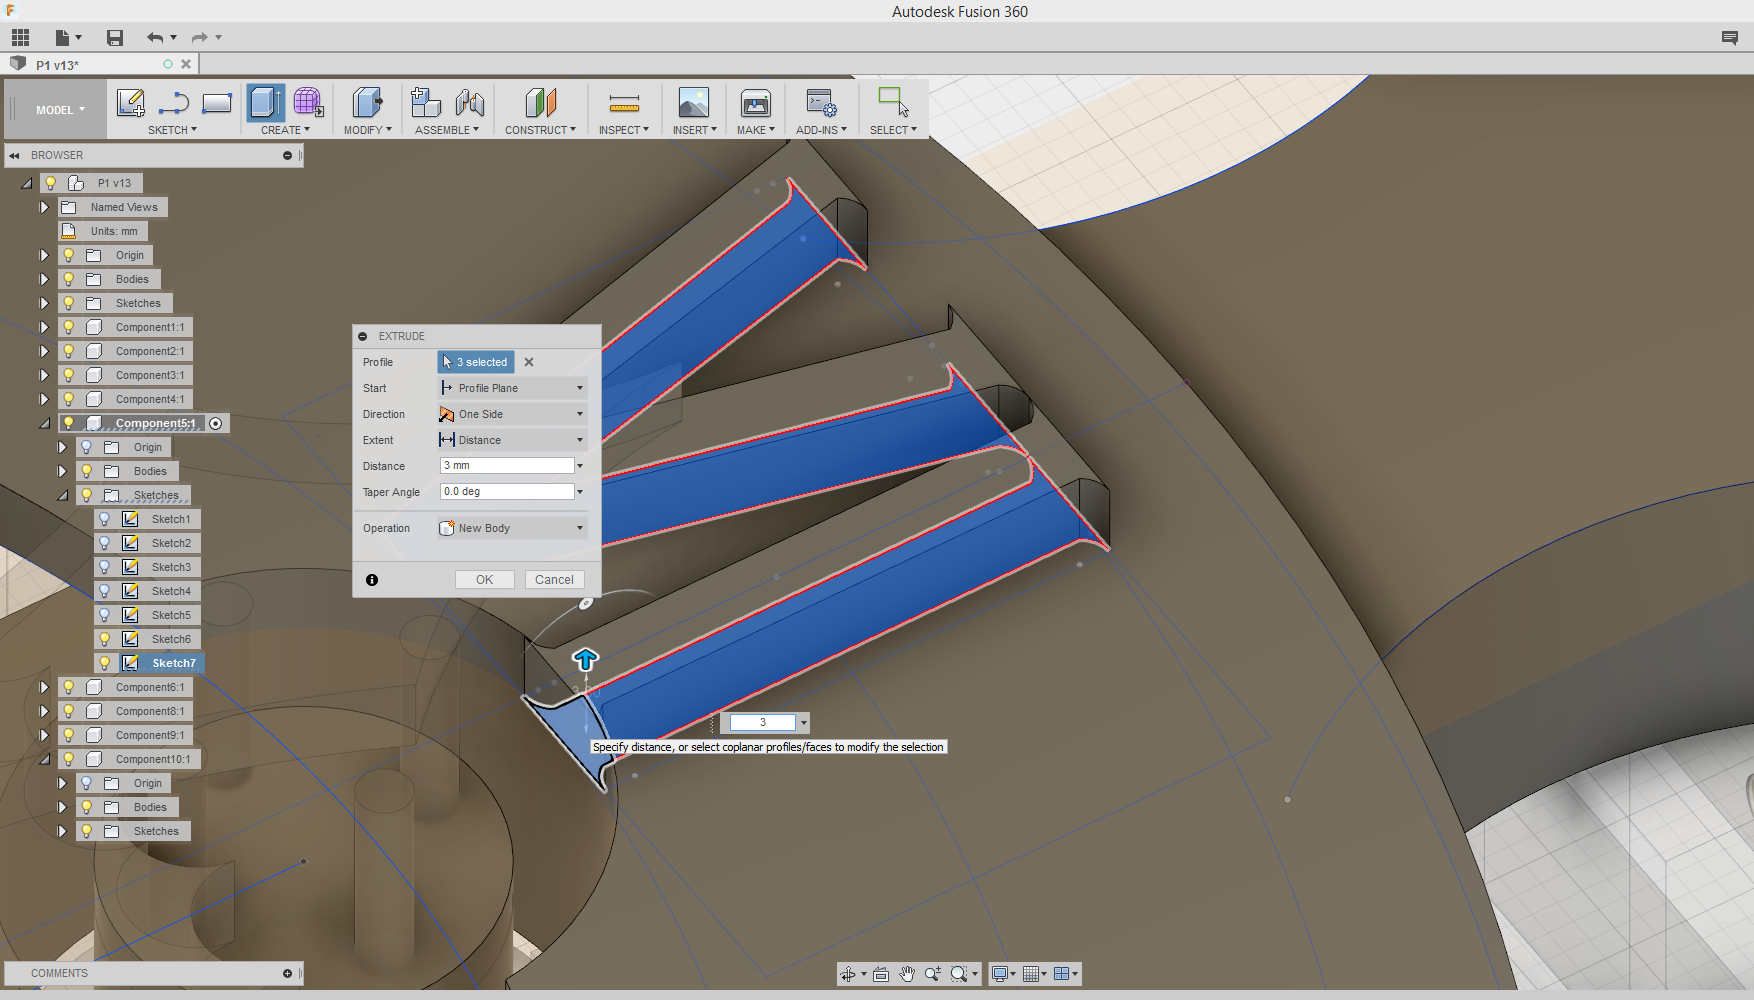Undo the last action
This screenshot has height=1000, width=1754.
155,38
